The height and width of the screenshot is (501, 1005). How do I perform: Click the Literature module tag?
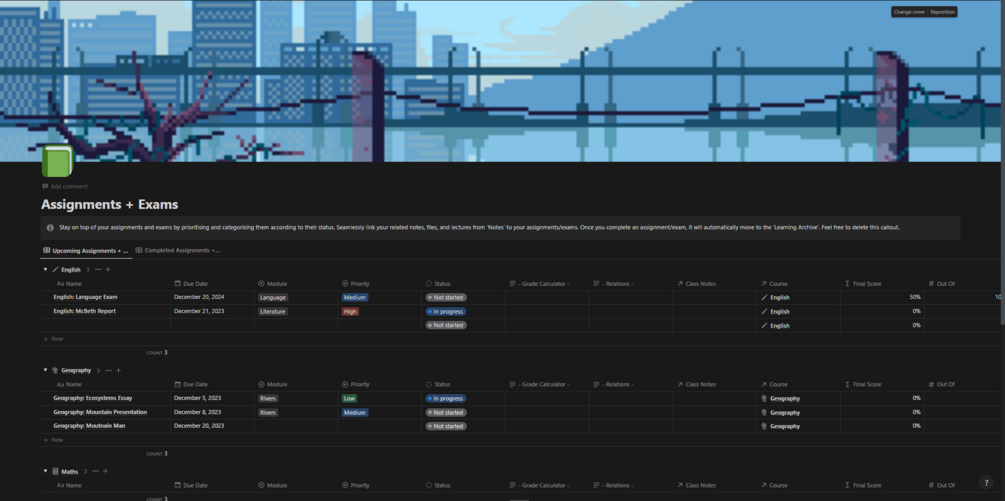pos(273,311)
